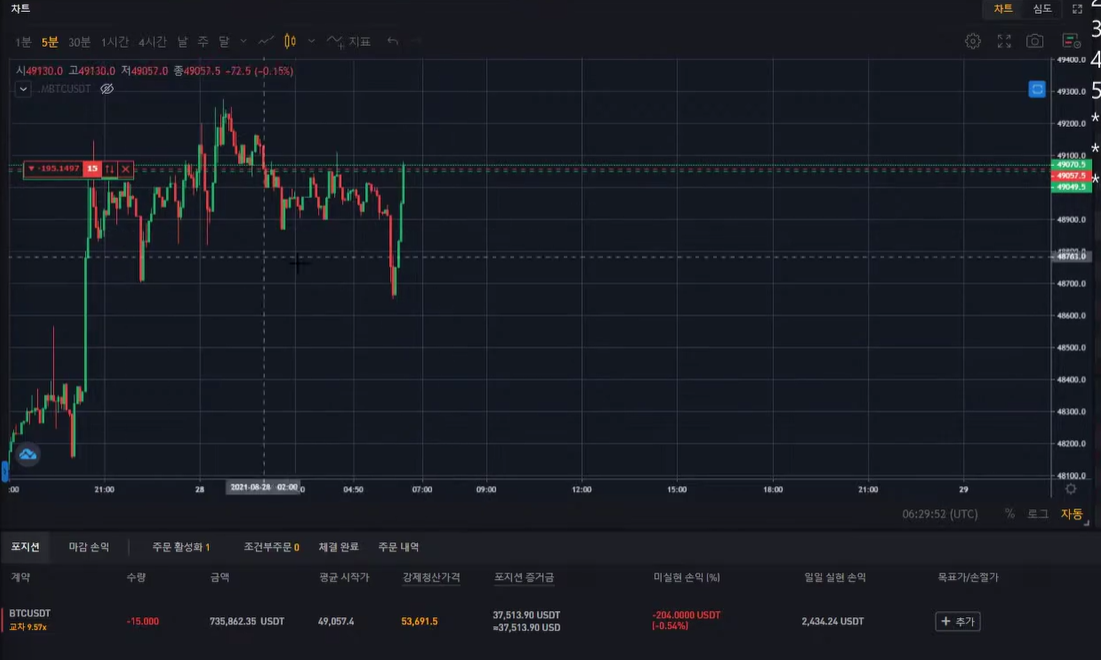Select the 4시간 timeframe
1101x660 pixels.
point(152,42)
